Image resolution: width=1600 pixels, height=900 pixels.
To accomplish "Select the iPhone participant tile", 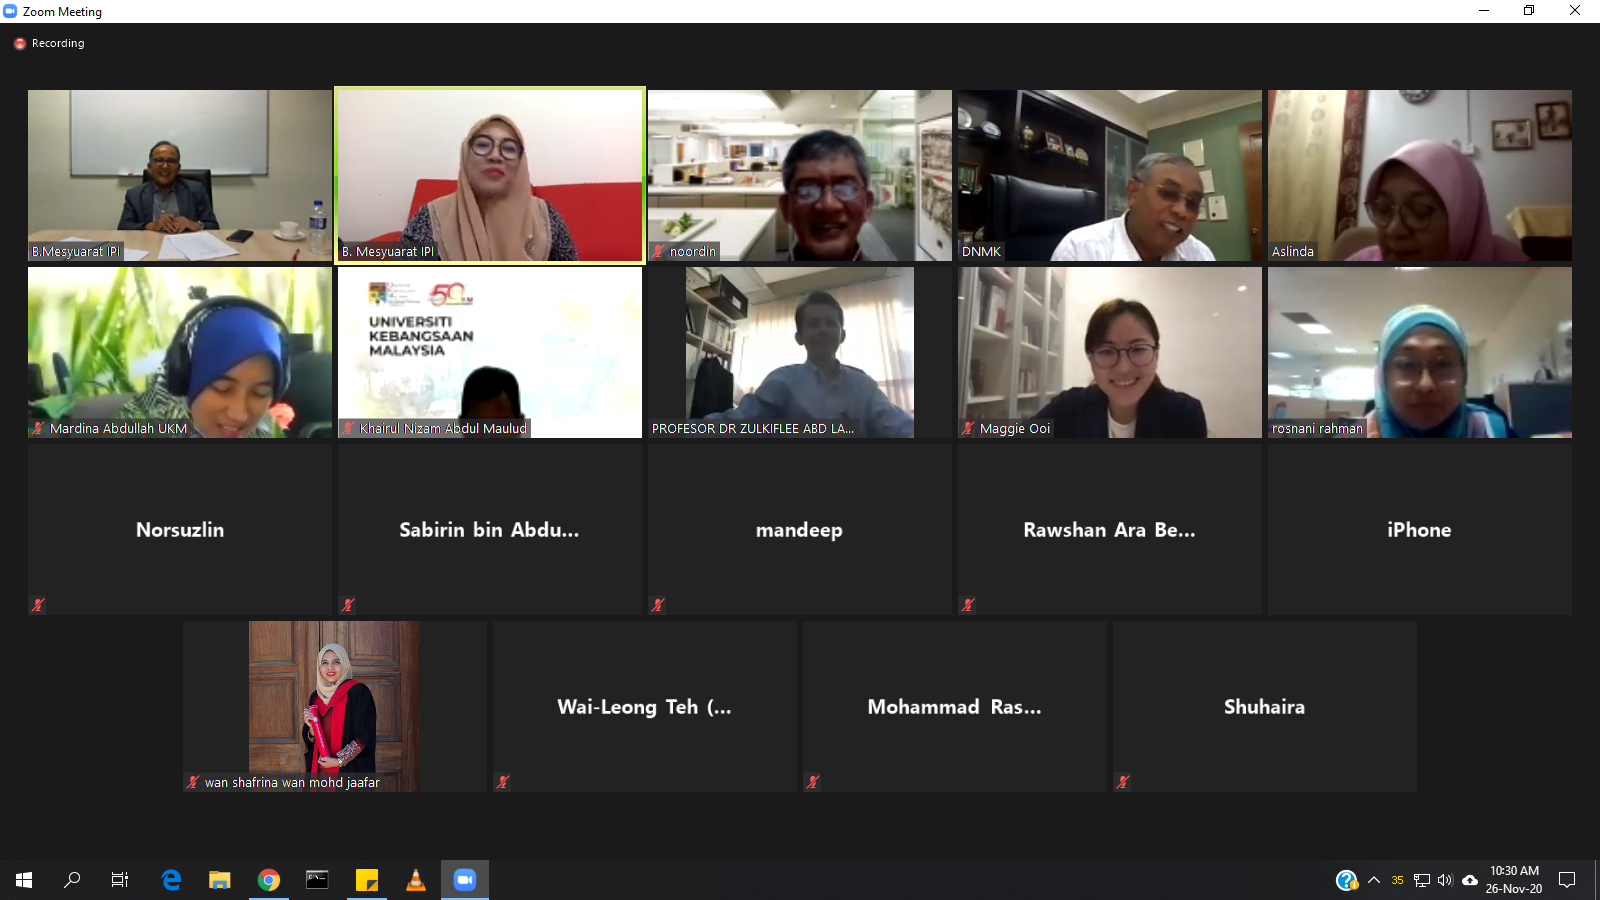I will (x=1419, y=529).
